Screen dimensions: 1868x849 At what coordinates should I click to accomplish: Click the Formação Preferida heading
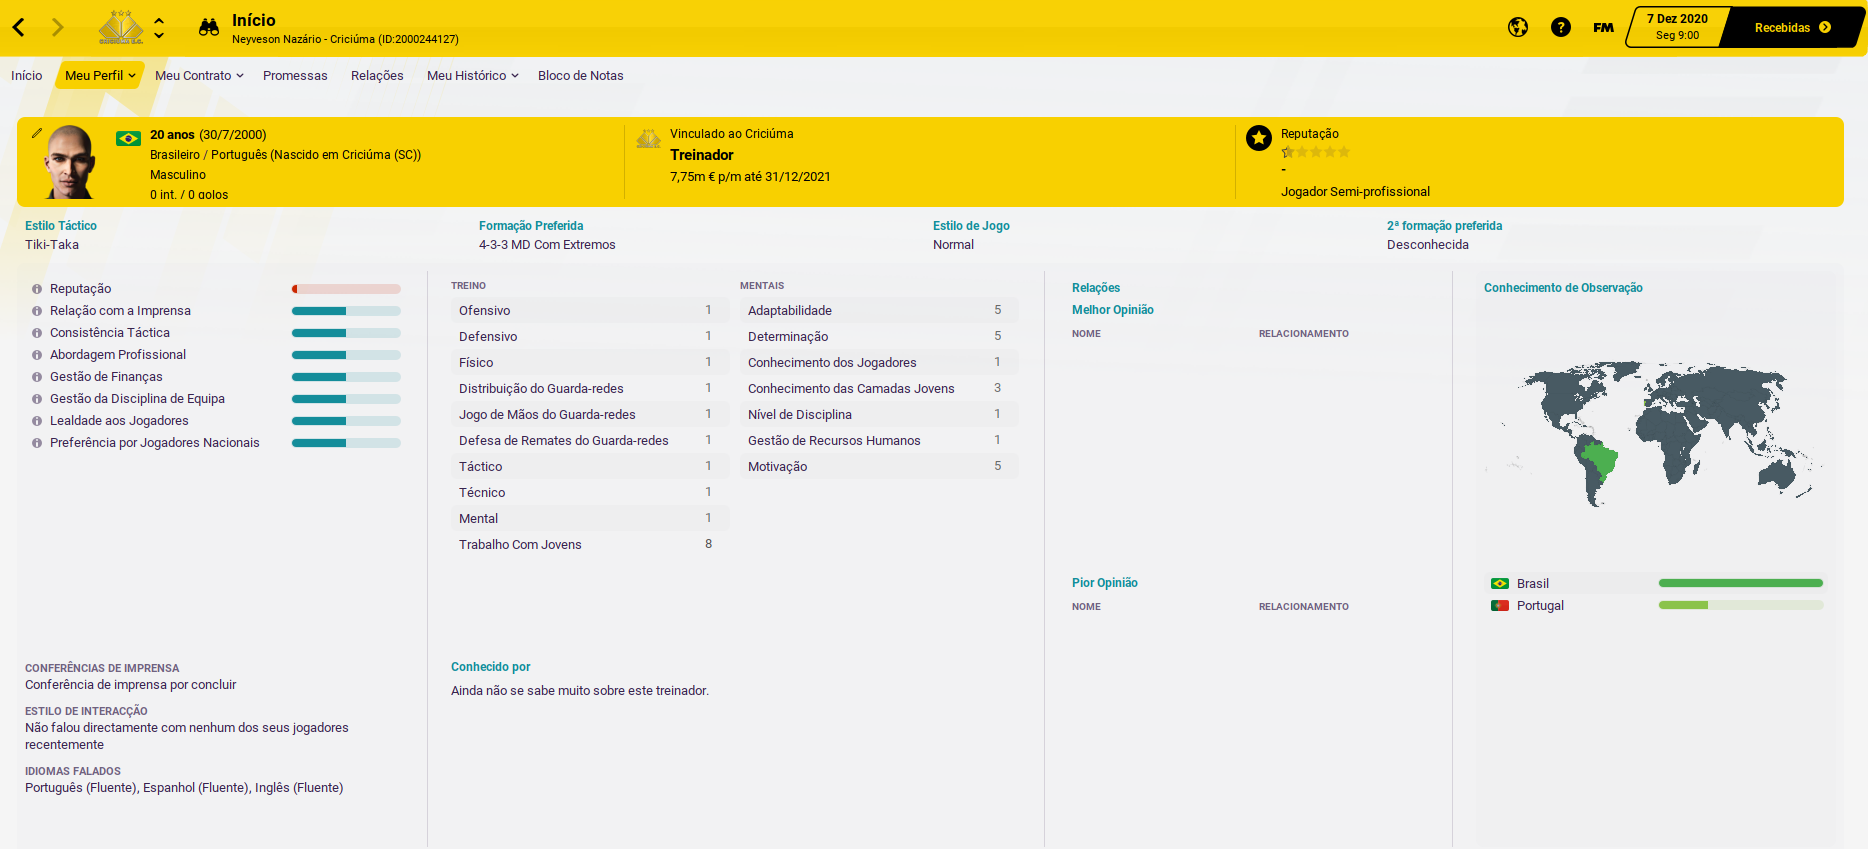[x=531, y=226]
